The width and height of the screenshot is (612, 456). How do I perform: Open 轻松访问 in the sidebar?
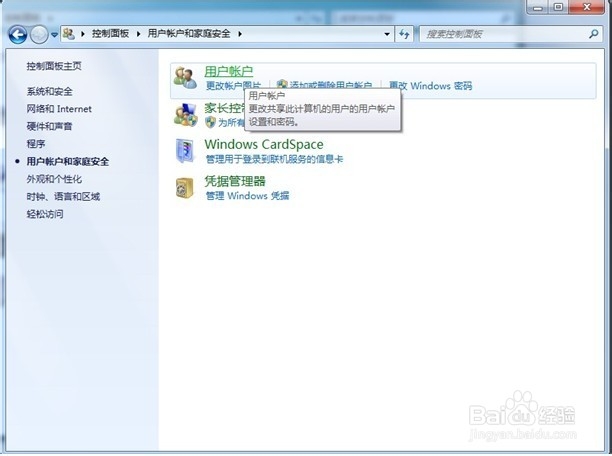pyautogui.click(x=45, y=214)
